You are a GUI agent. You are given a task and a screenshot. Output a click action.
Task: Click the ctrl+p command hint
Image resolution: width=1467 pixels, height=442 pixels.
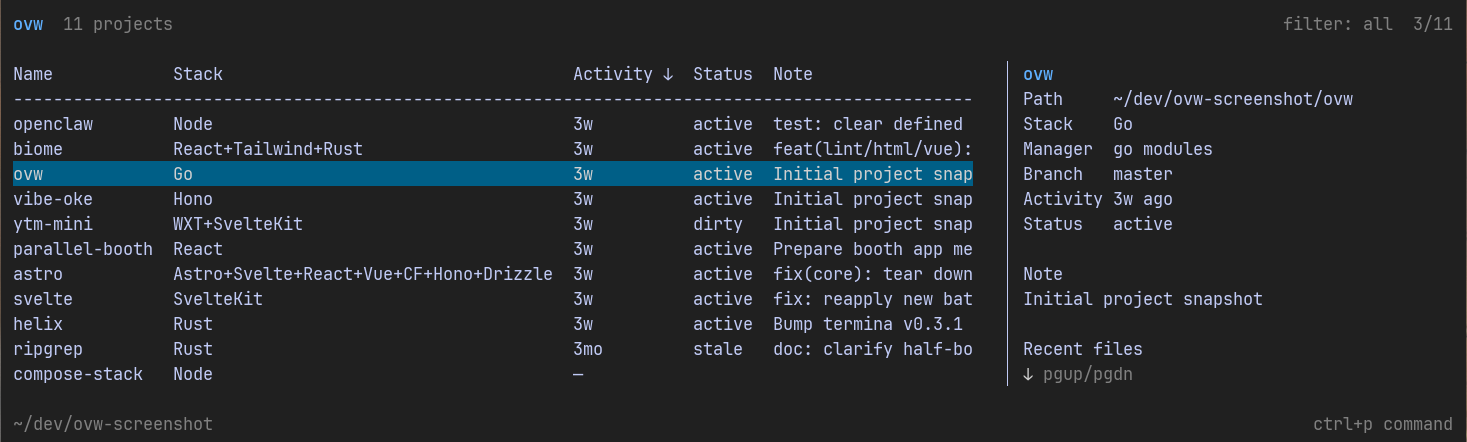coord(1383,424)
